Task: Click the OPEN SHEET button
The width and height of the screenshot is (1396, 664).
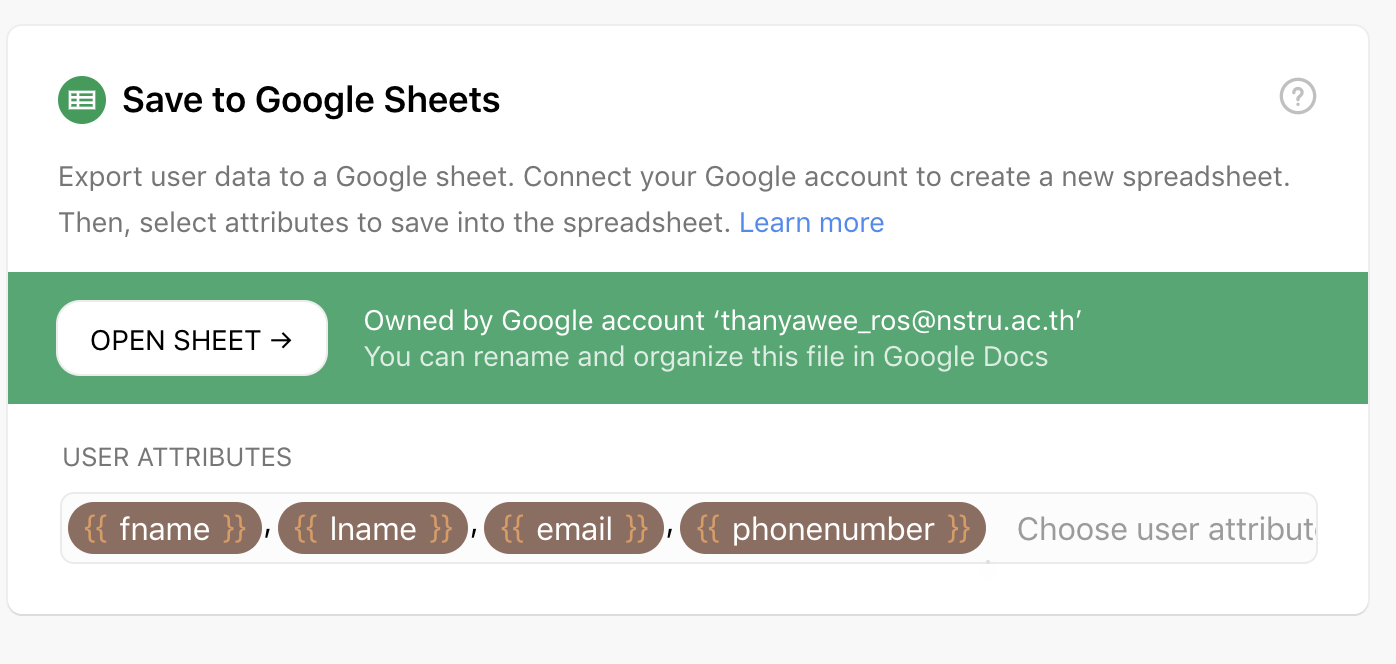Action: pyautogui.click(x=192, y=339)
